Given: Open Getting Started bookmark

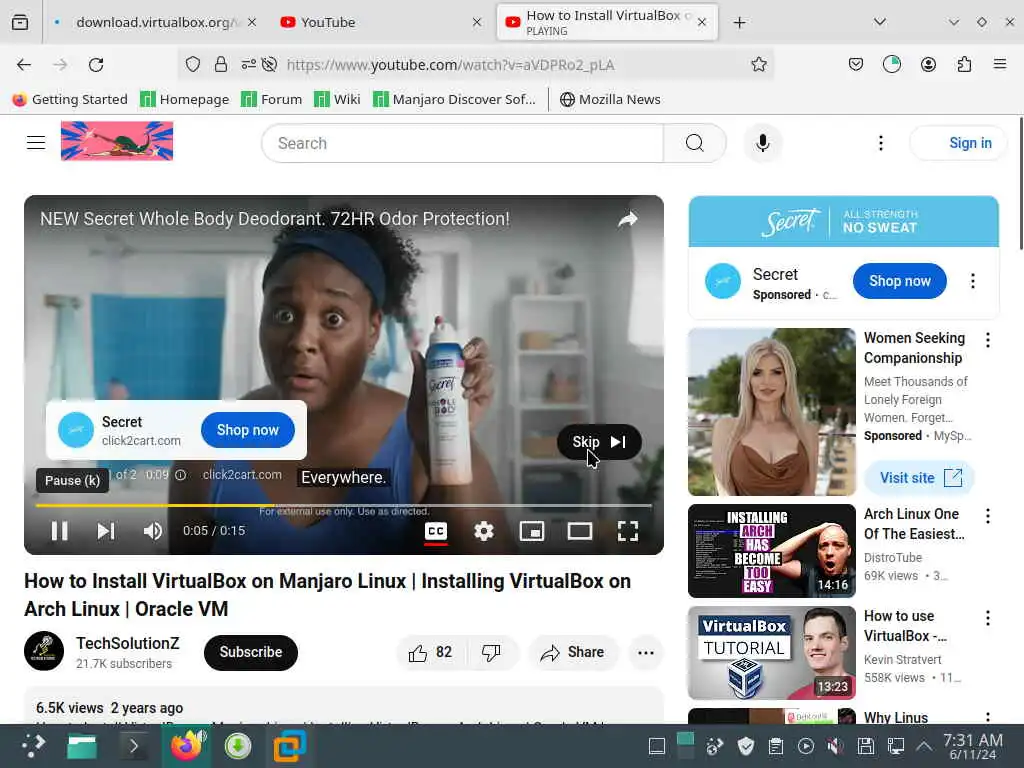Looking at the screenshot, I should (70, 99).
